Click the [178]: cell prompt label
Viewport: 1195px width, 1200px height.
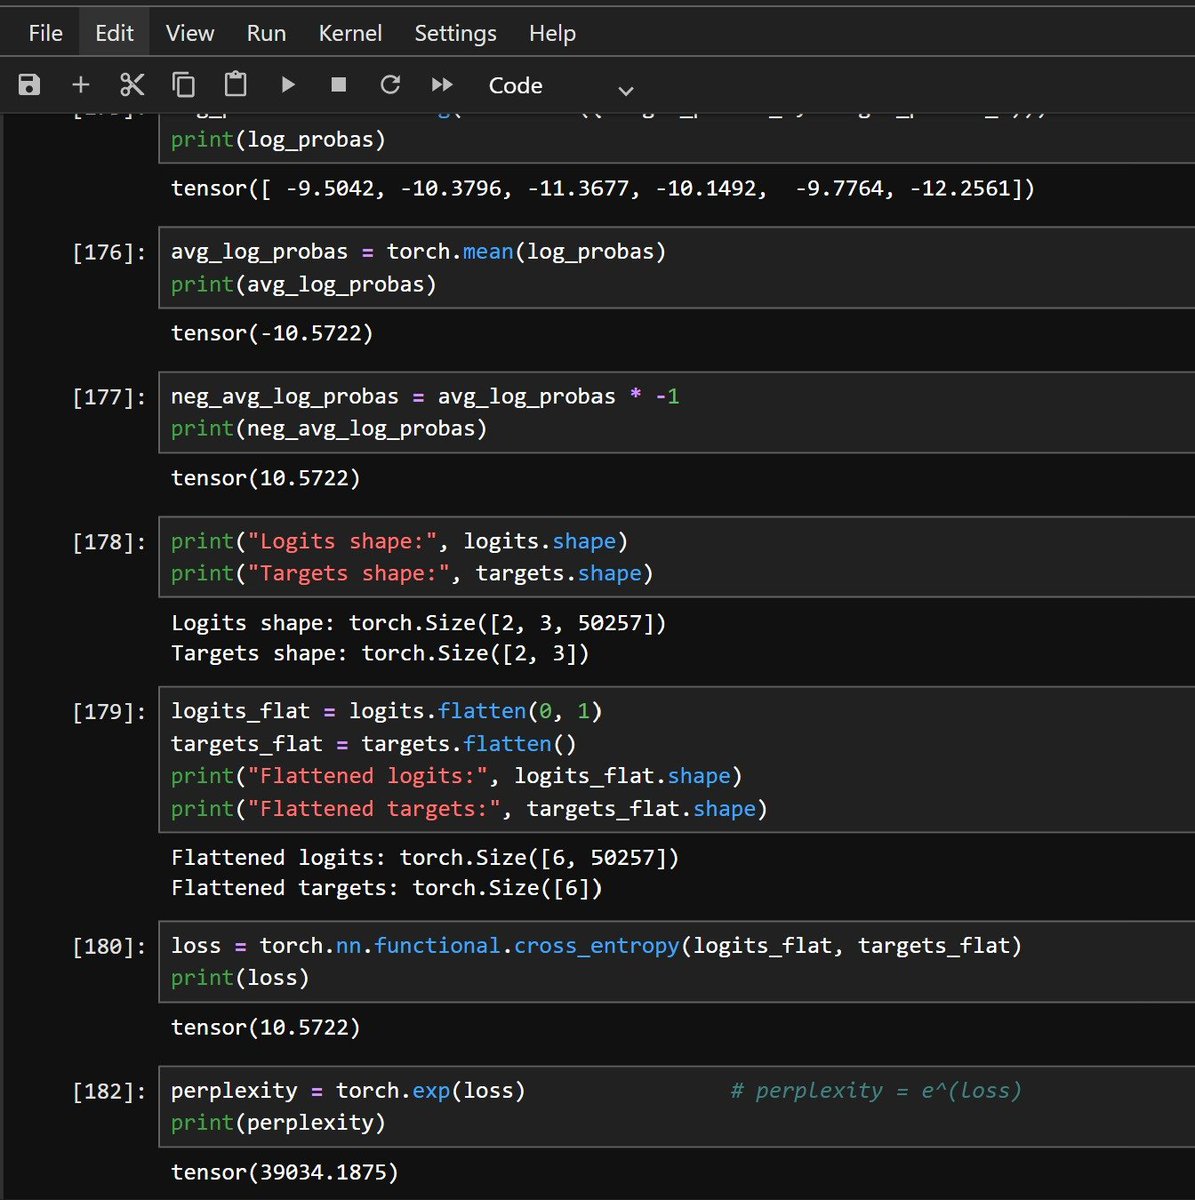tap(109, 542)
